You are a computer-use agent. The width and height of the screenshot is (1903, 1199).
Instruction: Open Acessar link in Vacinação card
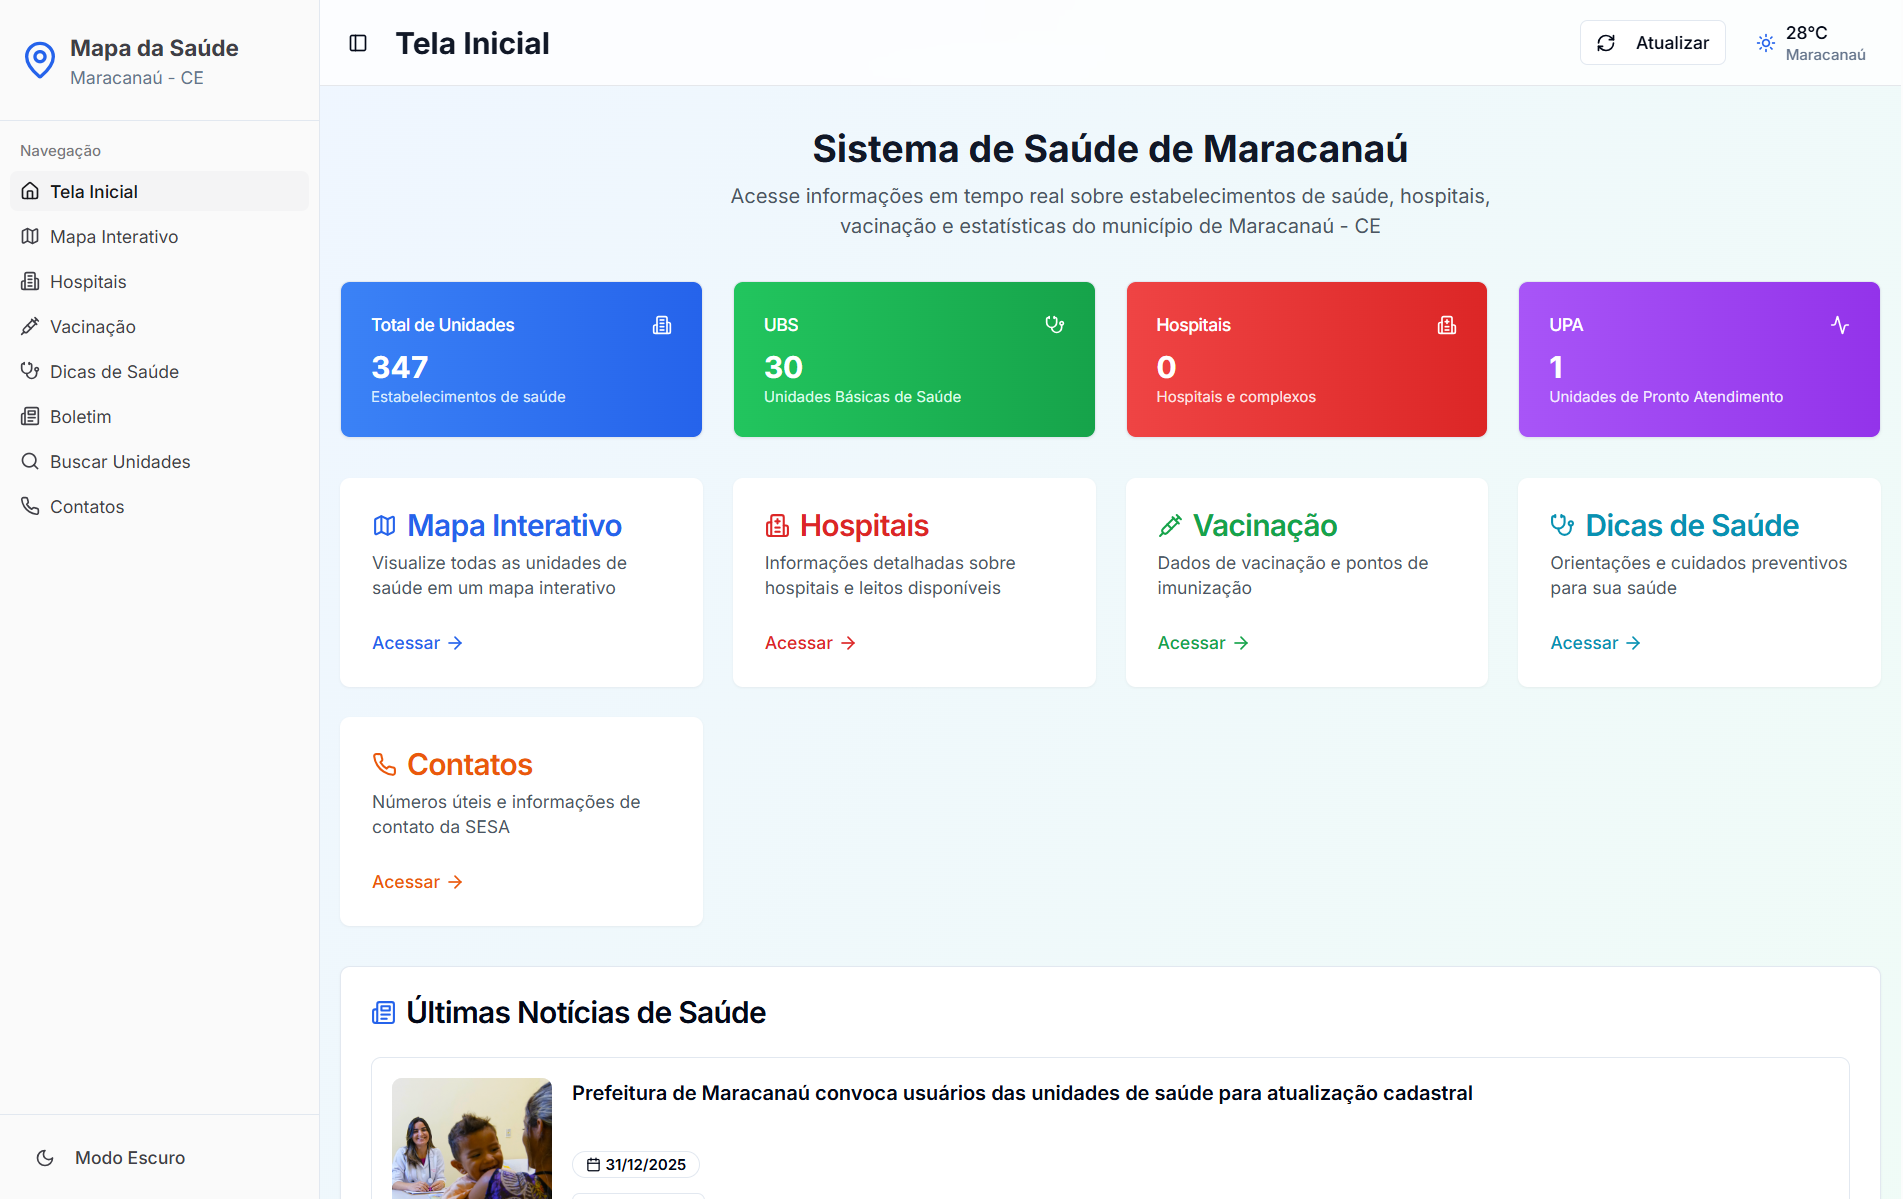click(x=1202, y=643)
